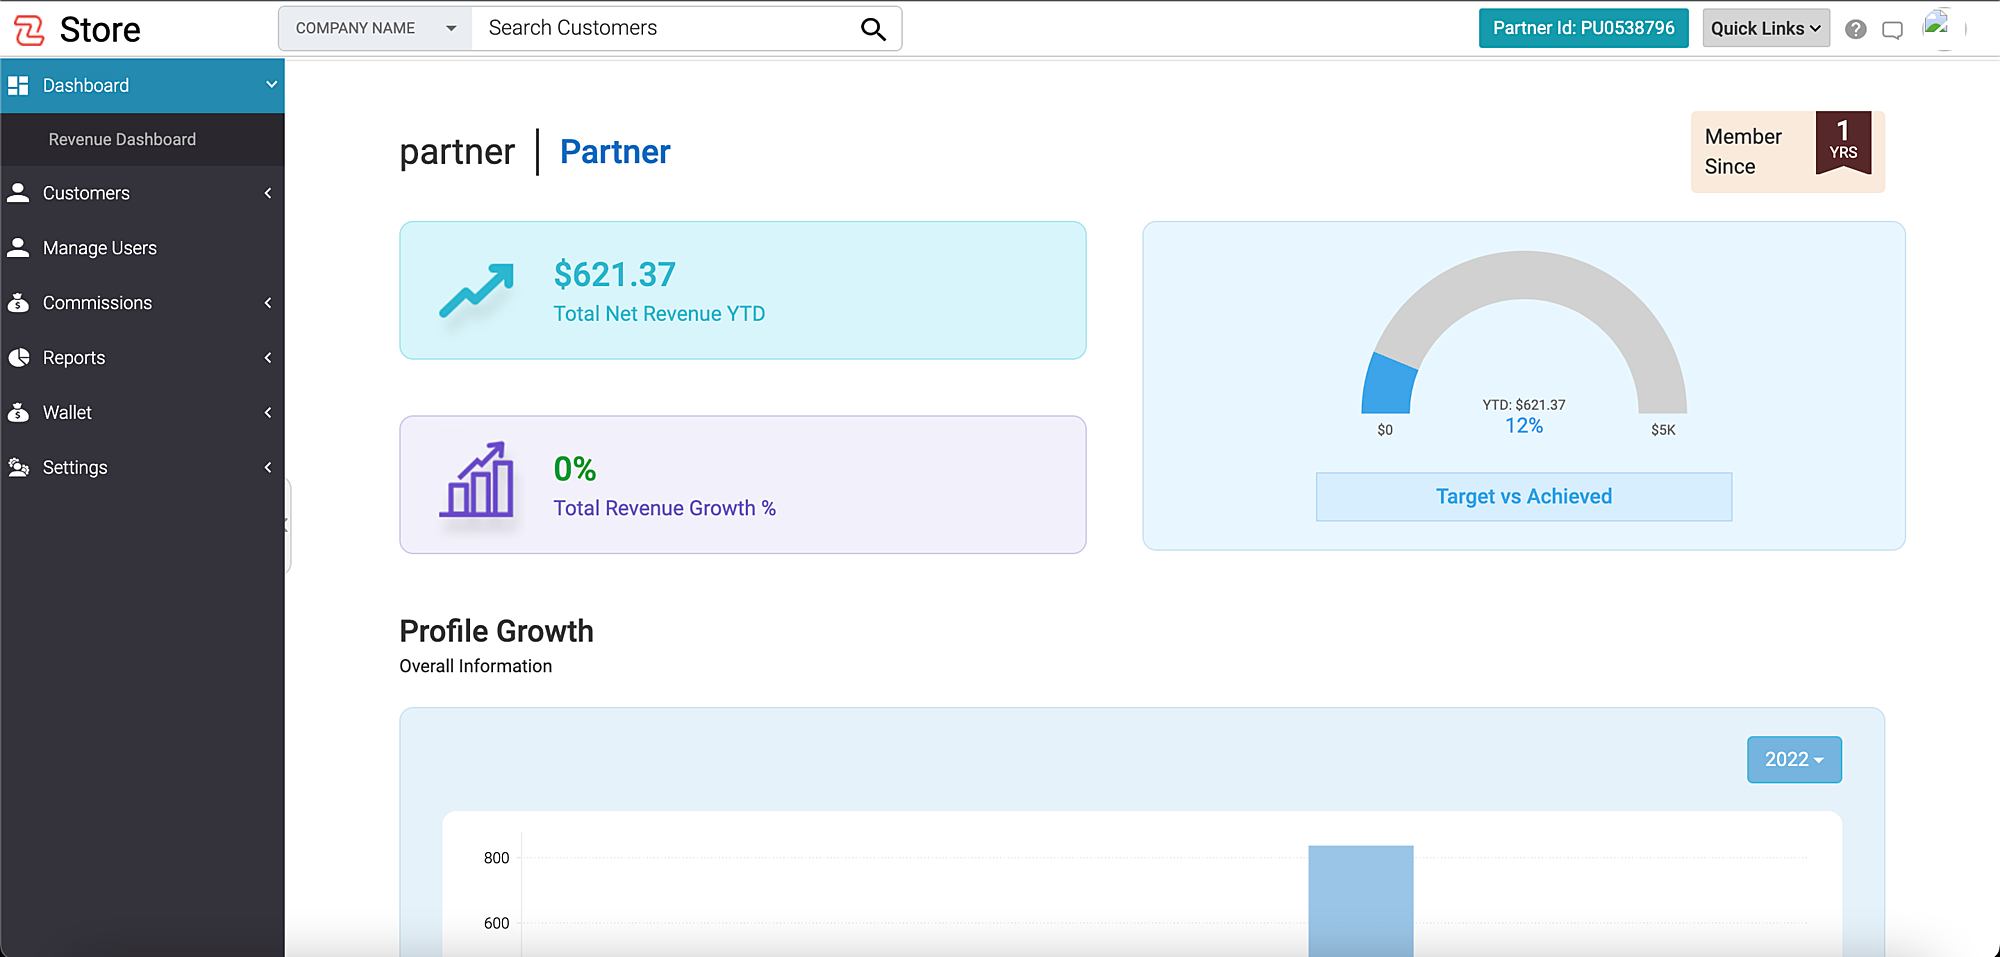This screenshot has height=957, width=2000.
Task: Click the search magnifier icon
Action: [873, 29]
